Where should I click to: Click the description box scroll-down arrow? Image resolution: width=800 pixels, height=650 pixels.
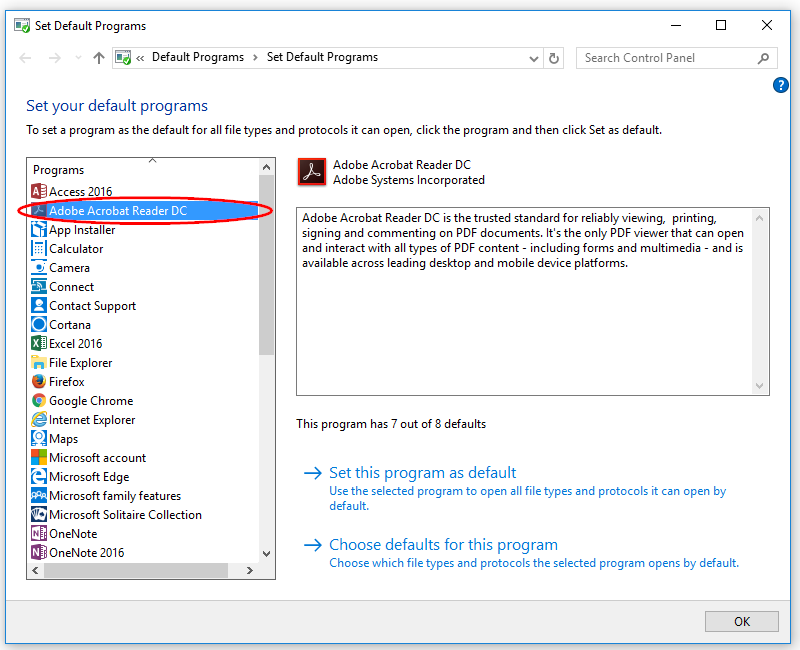tap(759, 386)
